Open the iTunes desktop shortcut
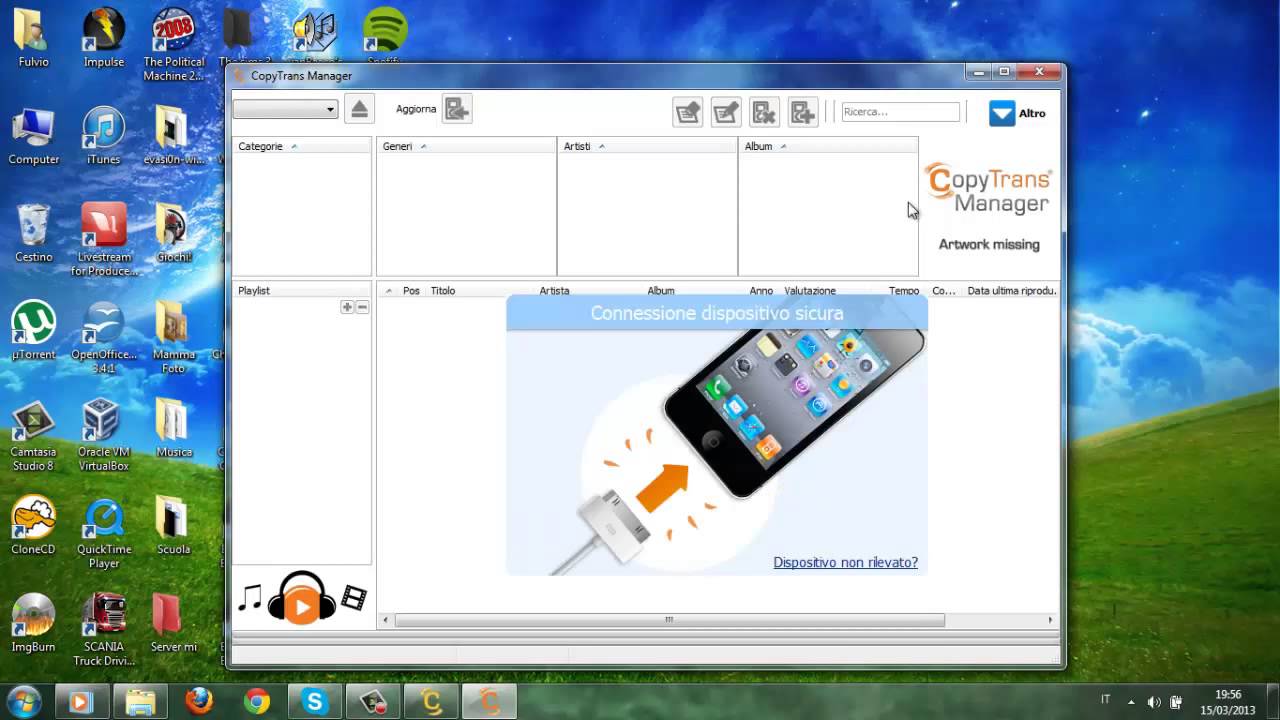Screen dimensions: 1280x720 pos(104,135)
